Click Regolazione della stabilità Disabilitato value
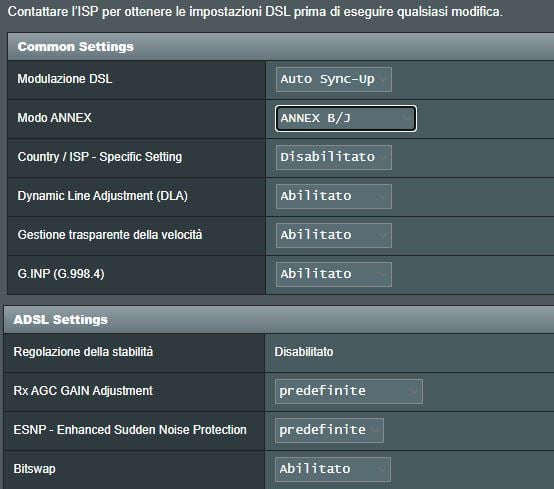554x489 pixels. point(304,352)
